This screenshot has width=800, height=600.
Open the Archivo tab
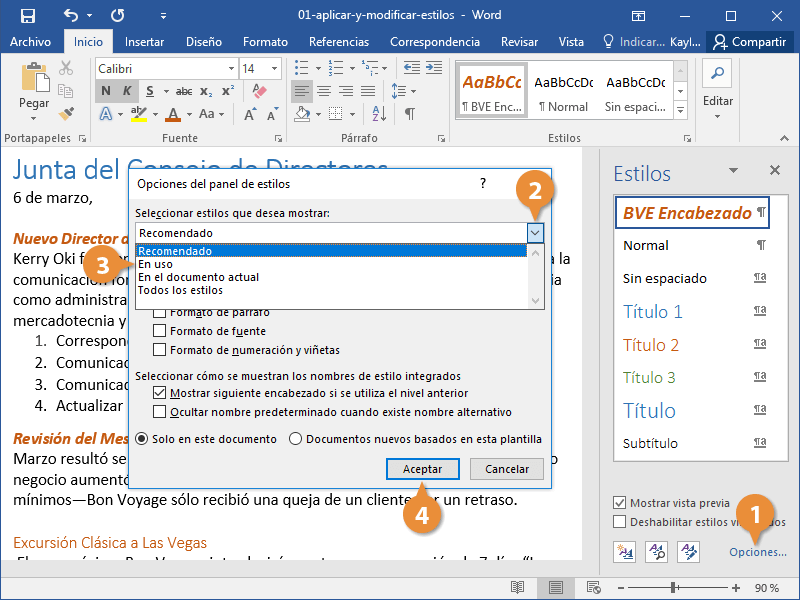(x=30, y=42)
